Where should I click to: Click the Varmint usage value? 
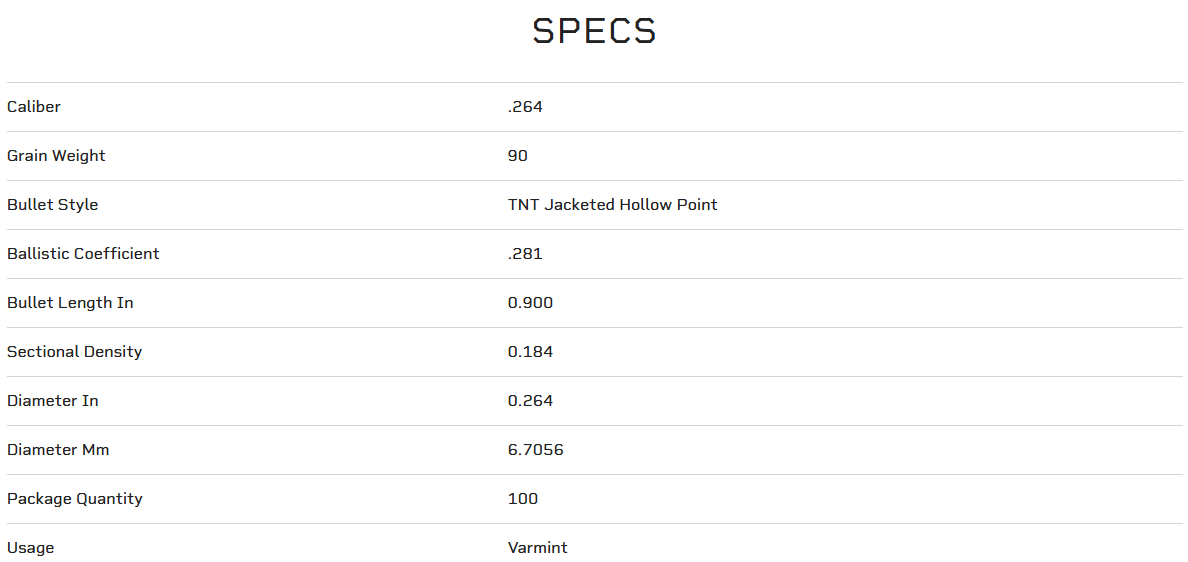click(537, 548)
